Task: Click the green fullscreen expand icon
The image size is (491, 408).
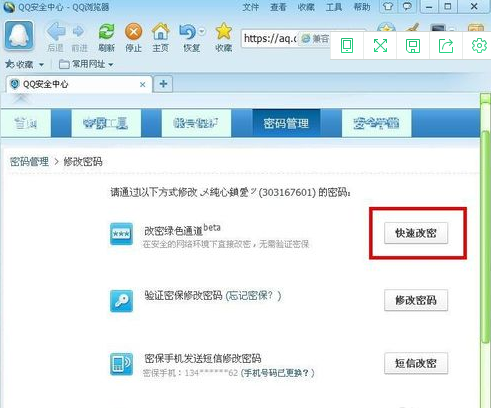Action: click(380, 45)
